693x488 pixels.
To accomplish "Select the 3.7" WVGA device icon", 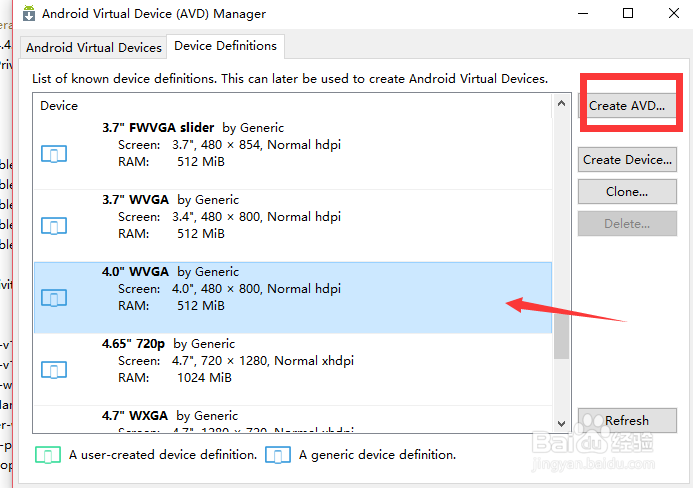I will (54, 226).
